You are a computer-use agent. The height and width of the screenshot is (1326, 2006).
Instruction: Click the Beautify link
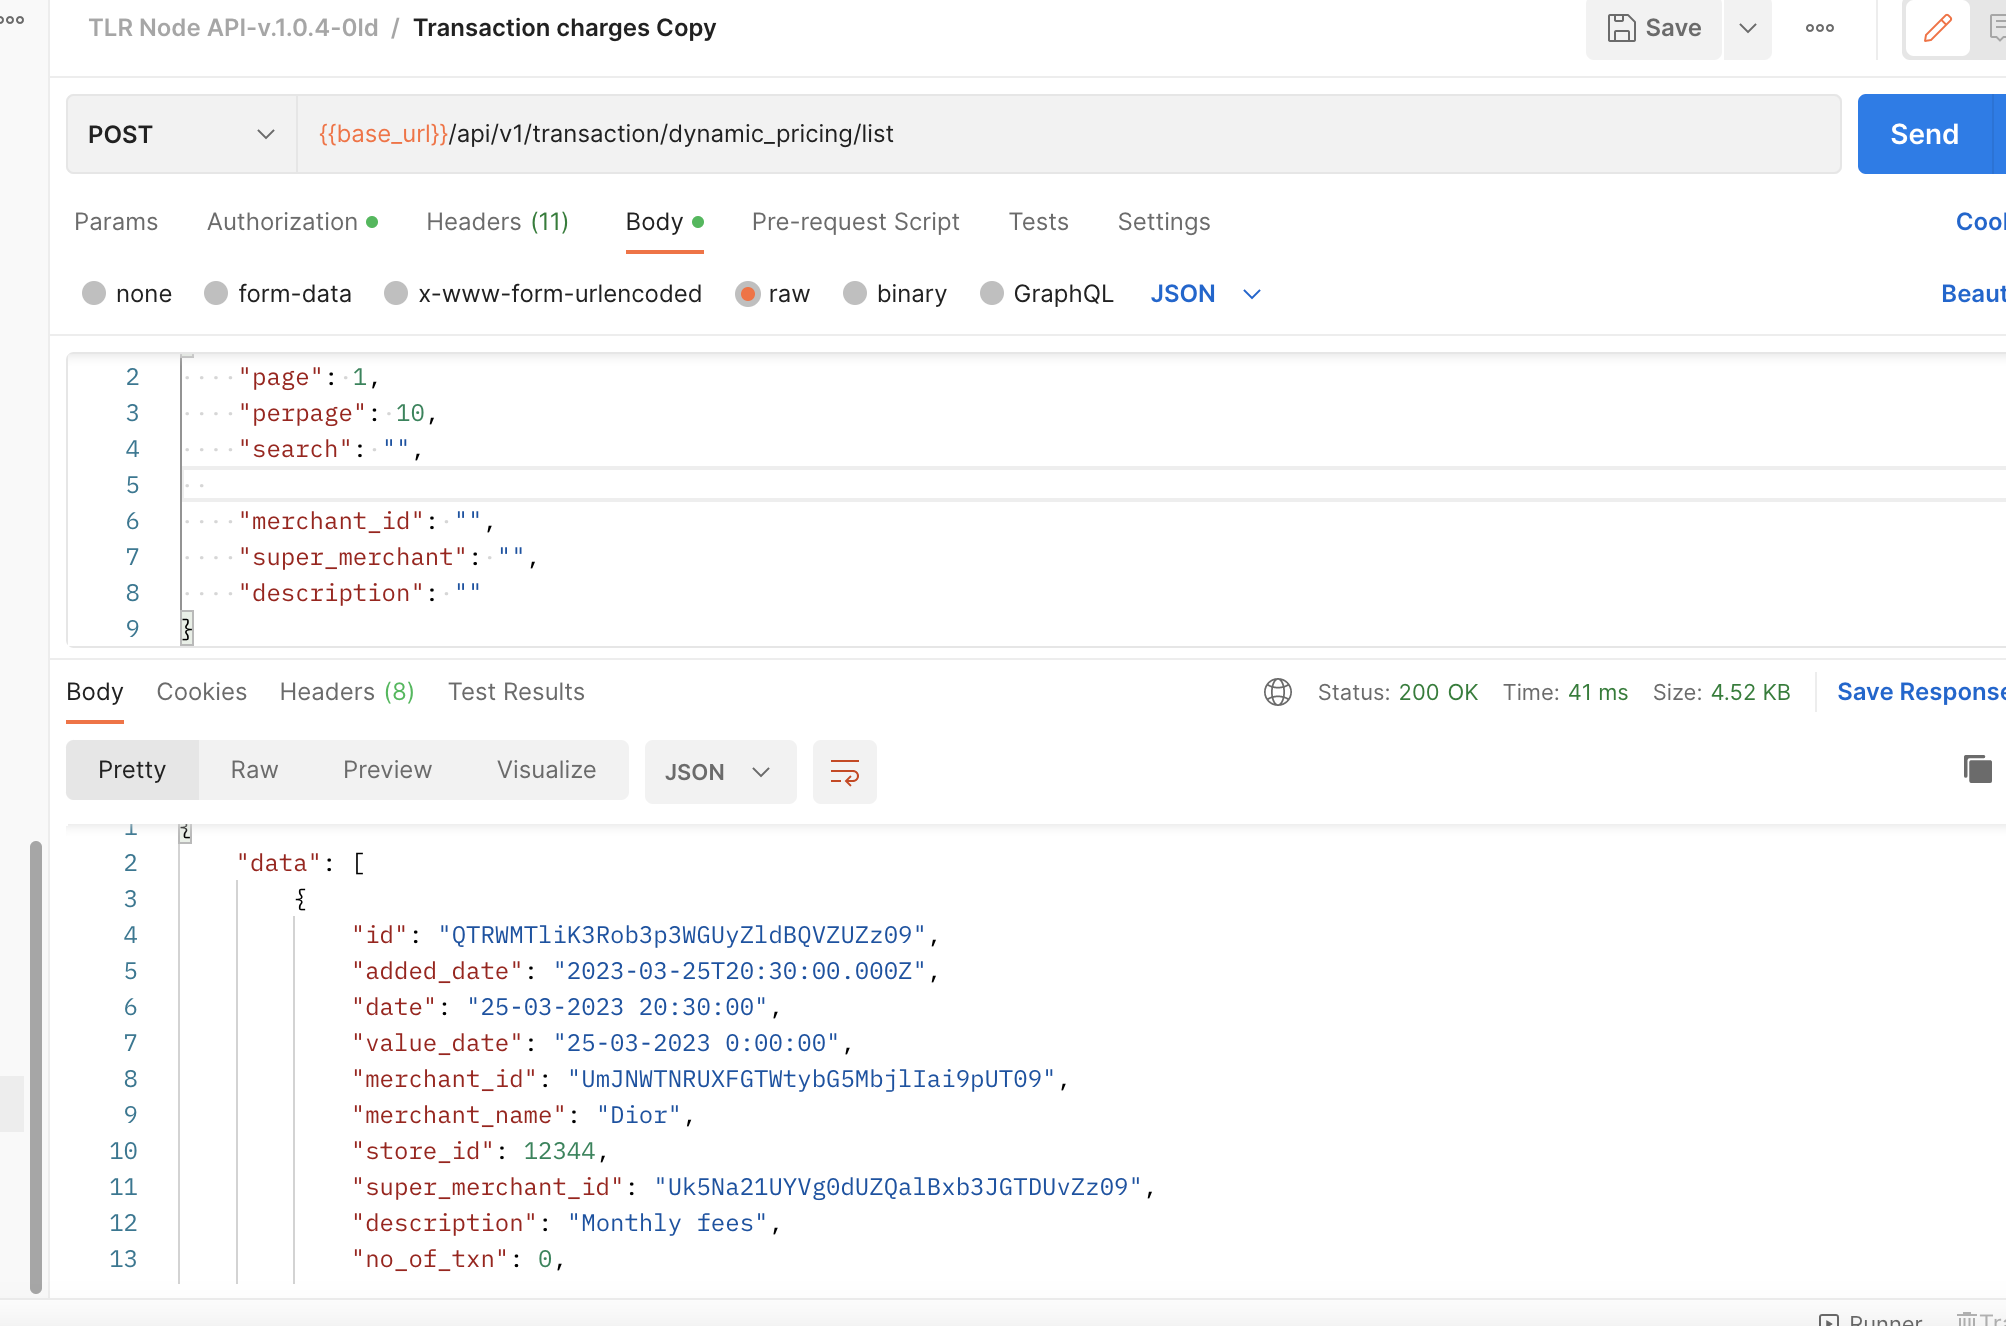[1973, 294]
